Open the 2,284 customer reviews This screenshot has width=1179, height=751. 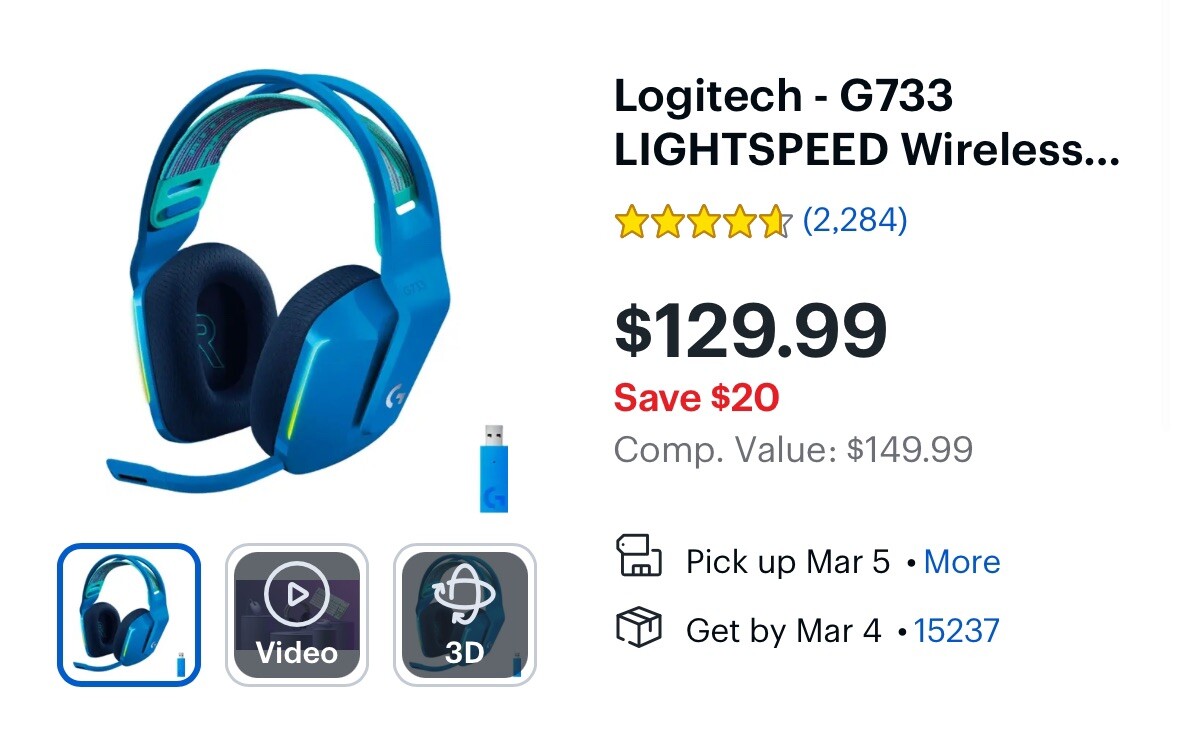855,220
